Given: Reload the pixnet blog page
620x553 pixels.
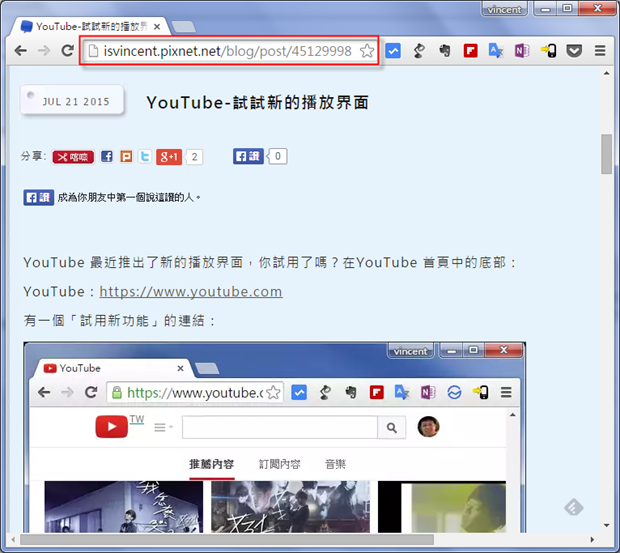Looking at the screenshot, I should (68, 51).
